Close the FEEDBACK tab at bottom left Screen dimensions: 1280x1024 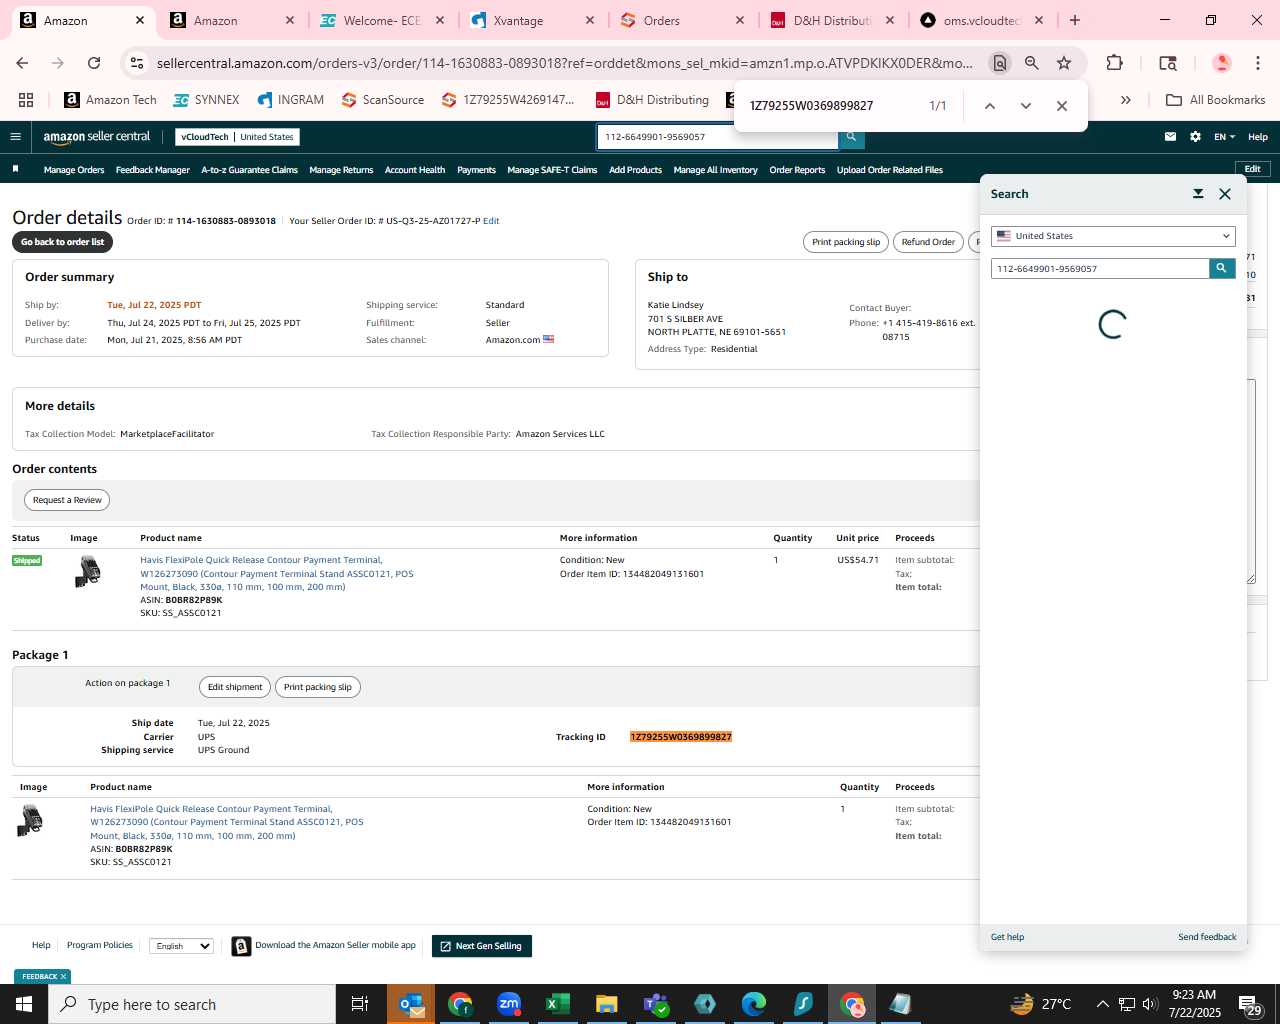[63, 977]
